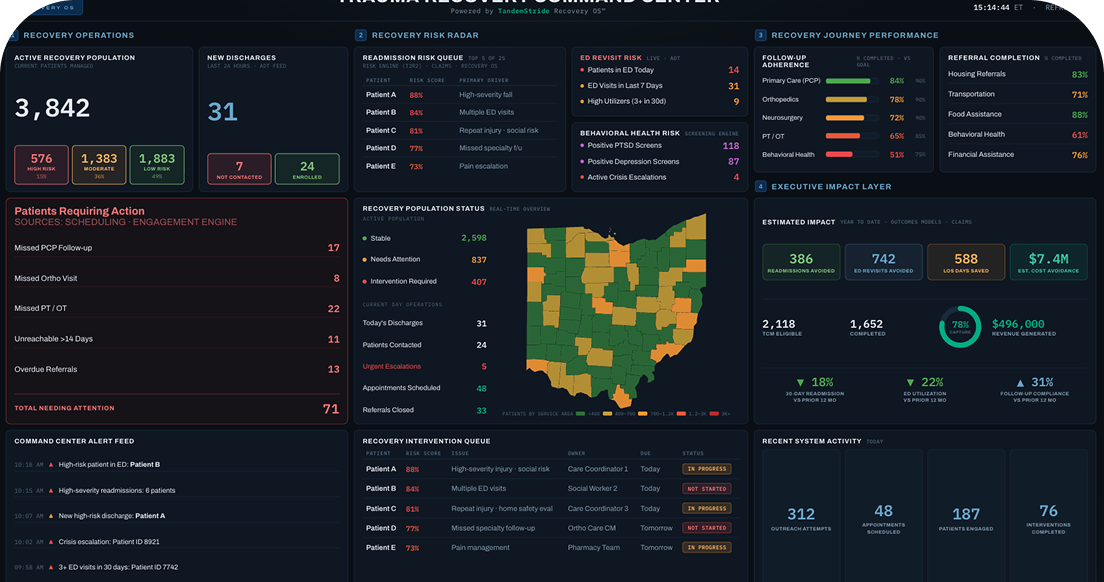The width and height of the screenshot is (1104, 582).
Task: Click the In Progress status badge for Patient A
Action: (707, 469)
